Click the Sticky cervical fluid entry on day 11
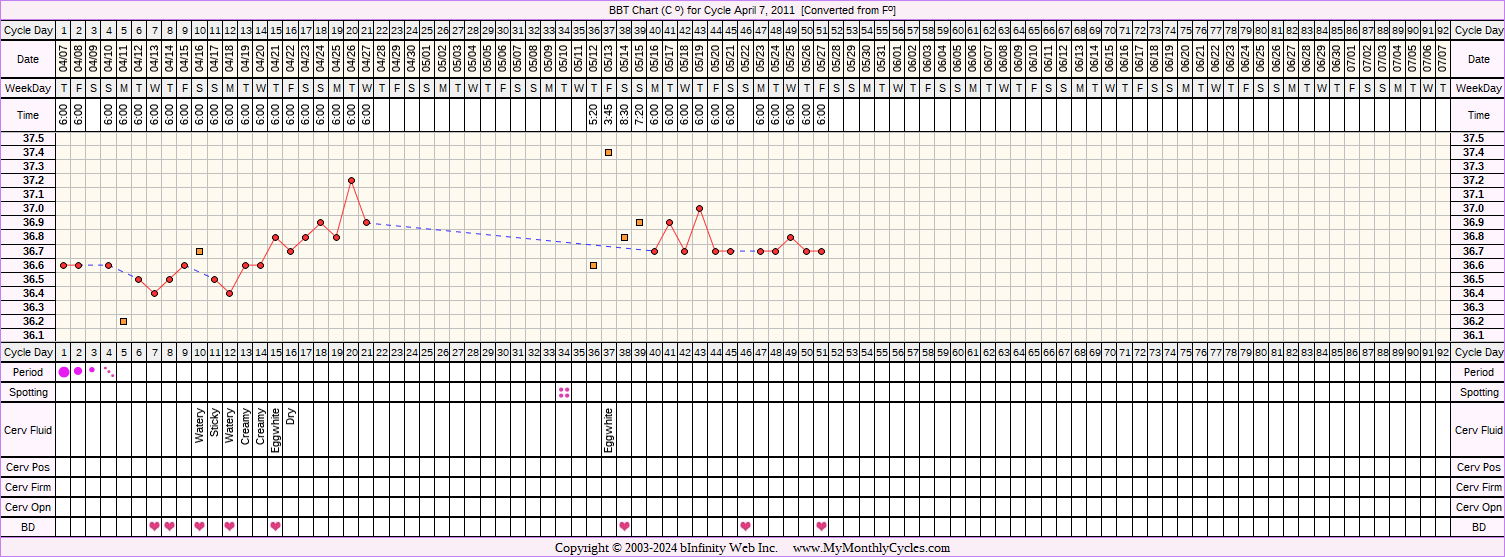The image size is (1505, 557). (x=215, y=426)
